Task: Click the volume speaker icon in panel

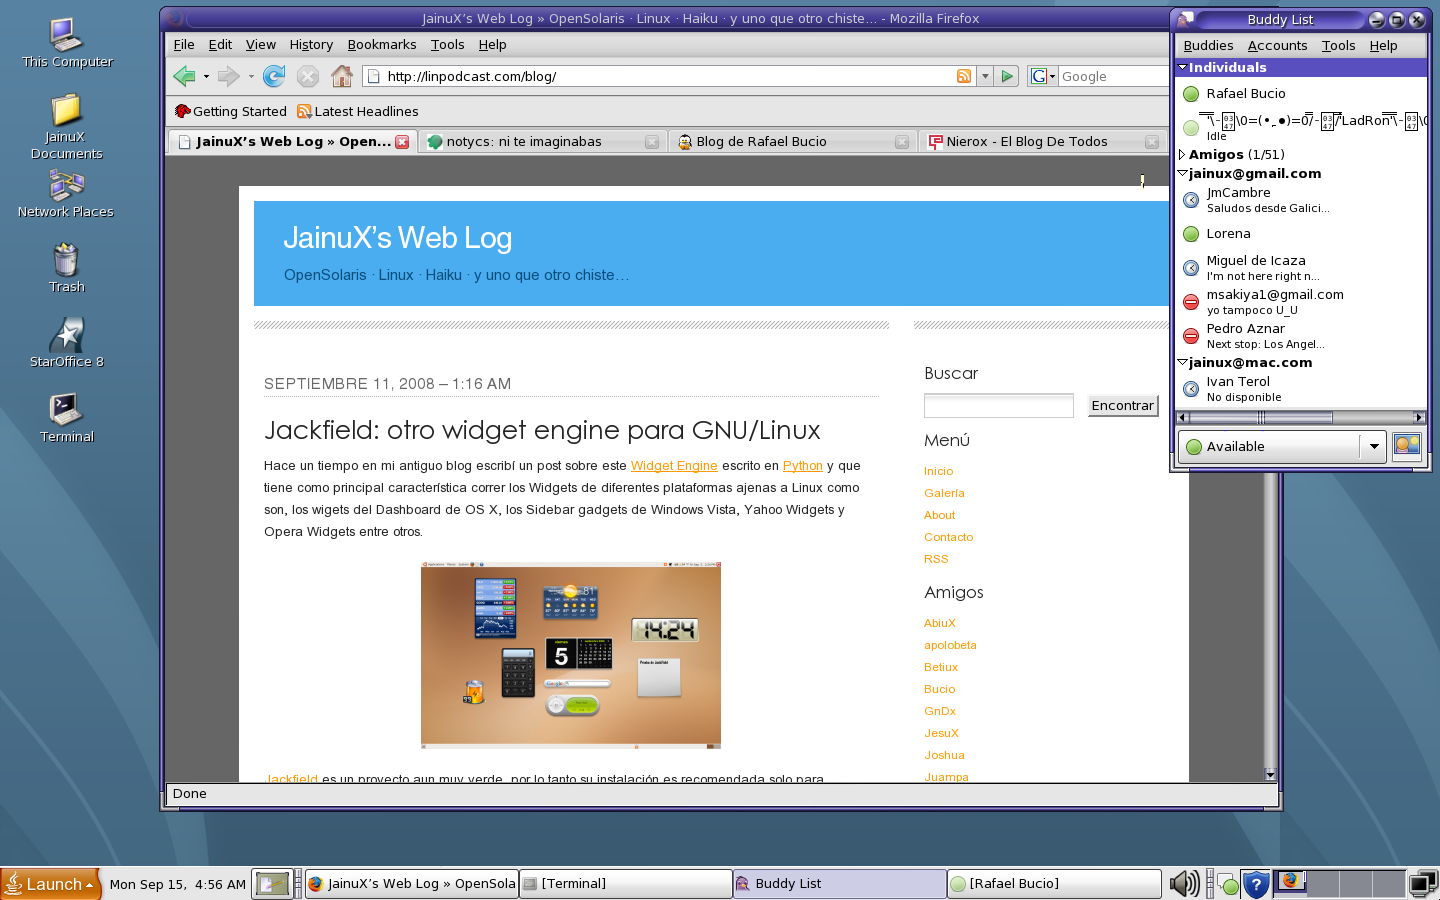Action: pyautogui.click(x=1184, y=884)
